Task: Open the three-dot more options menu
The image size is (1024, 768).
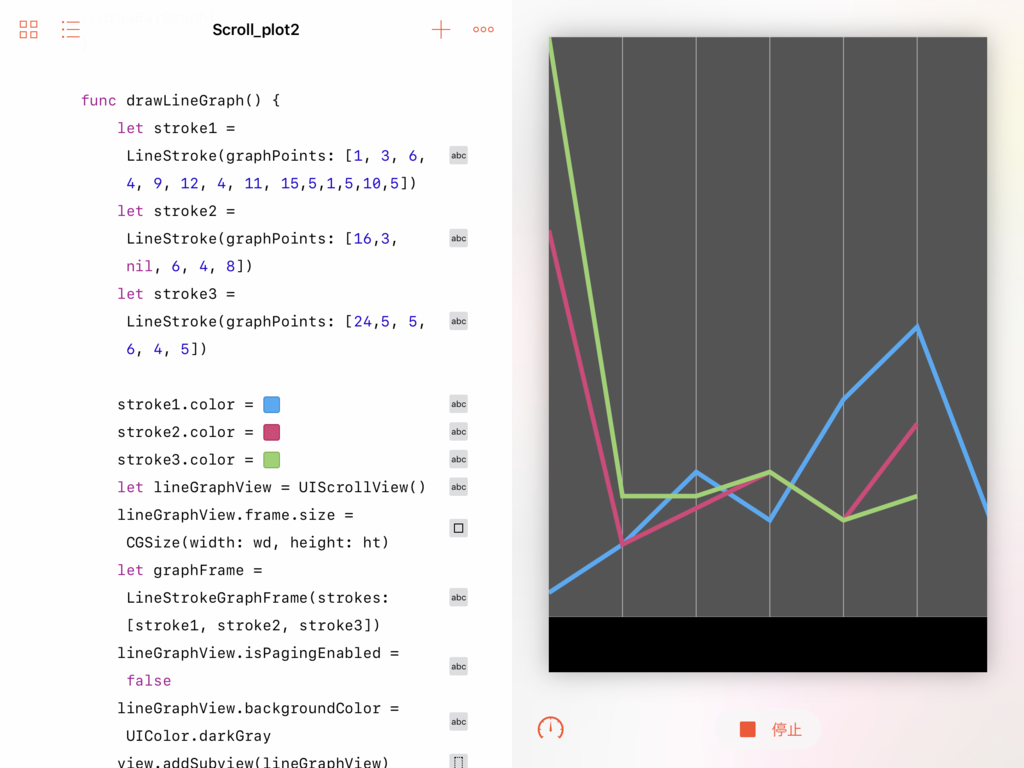Action: click(x=483, y=29)
